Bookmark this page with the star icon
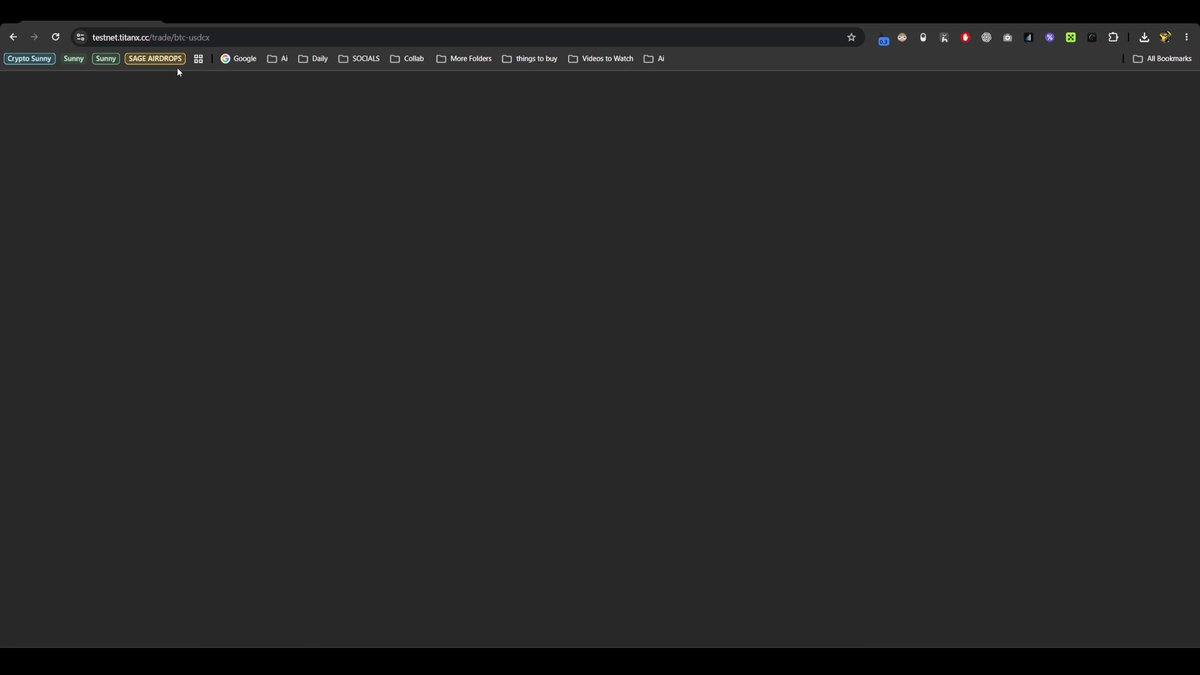 point(851,37)
